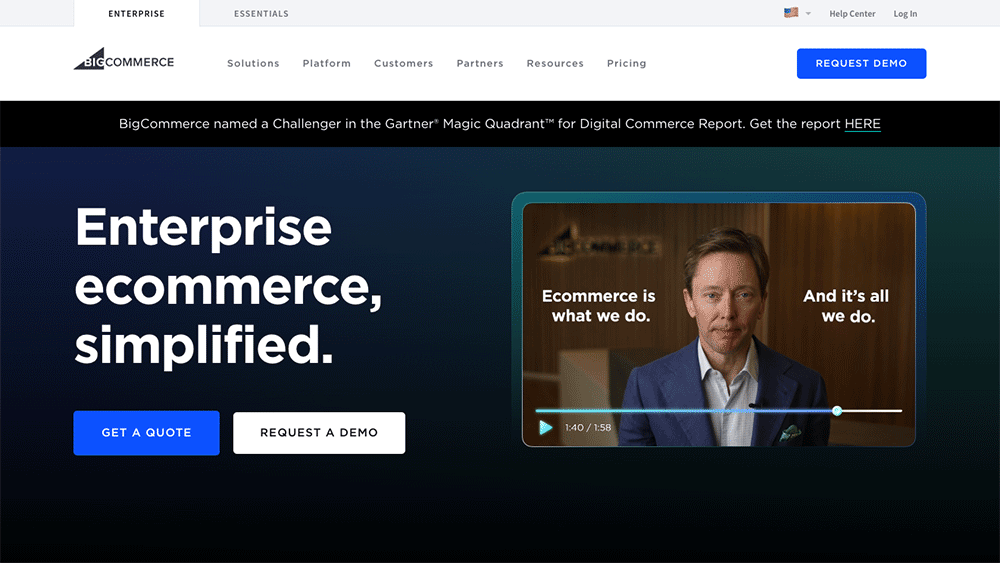Click the BigCommerce logo

124,59
